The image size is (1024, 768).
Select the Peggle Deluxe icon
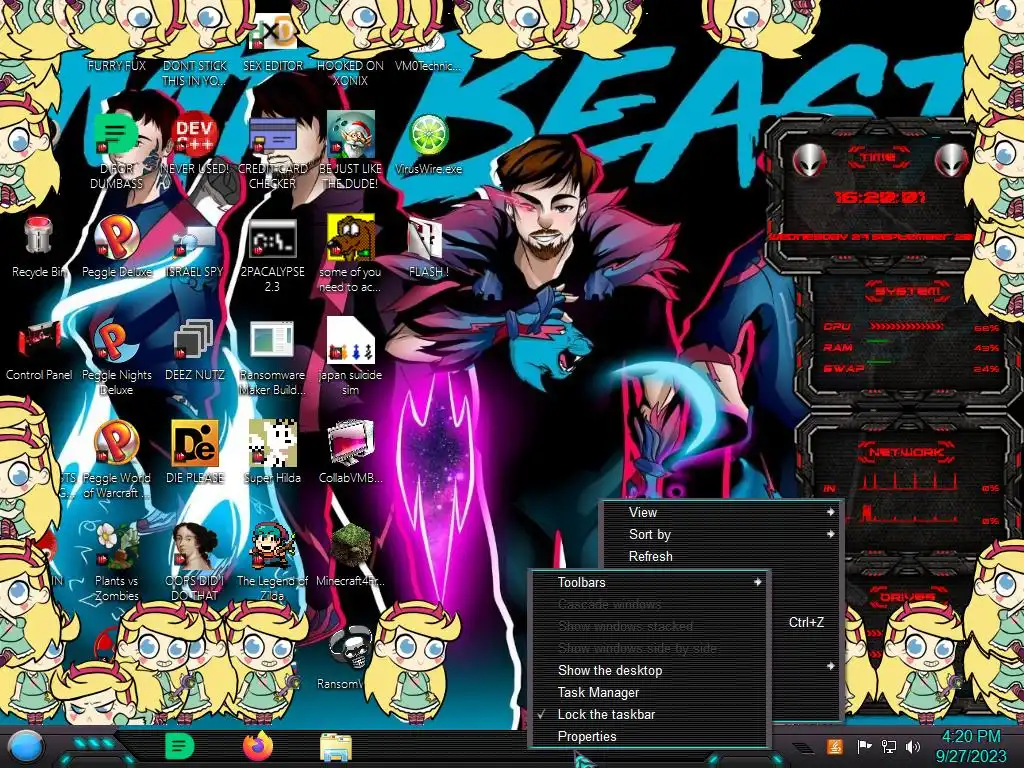pyautogui.click(x=116, y=238)
